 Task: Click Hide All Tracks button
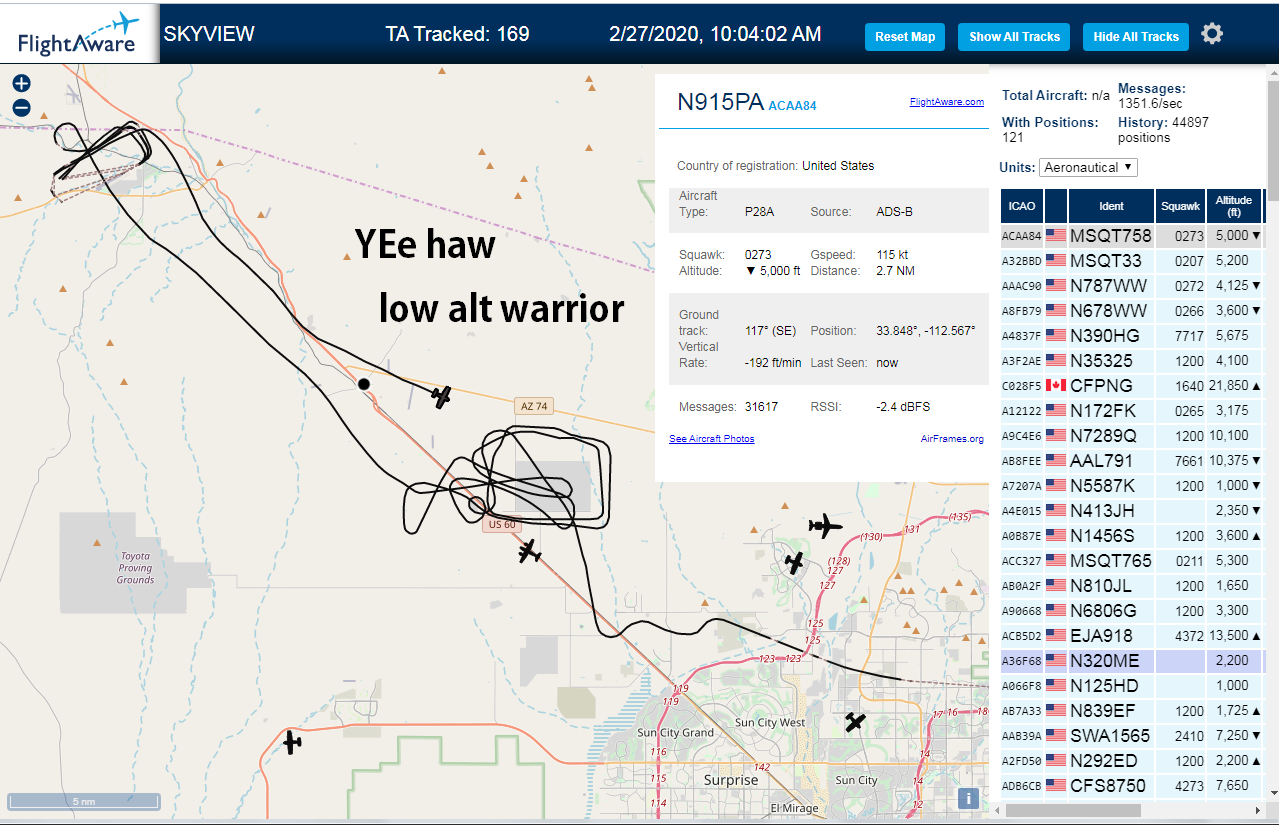pos(1136,37)
